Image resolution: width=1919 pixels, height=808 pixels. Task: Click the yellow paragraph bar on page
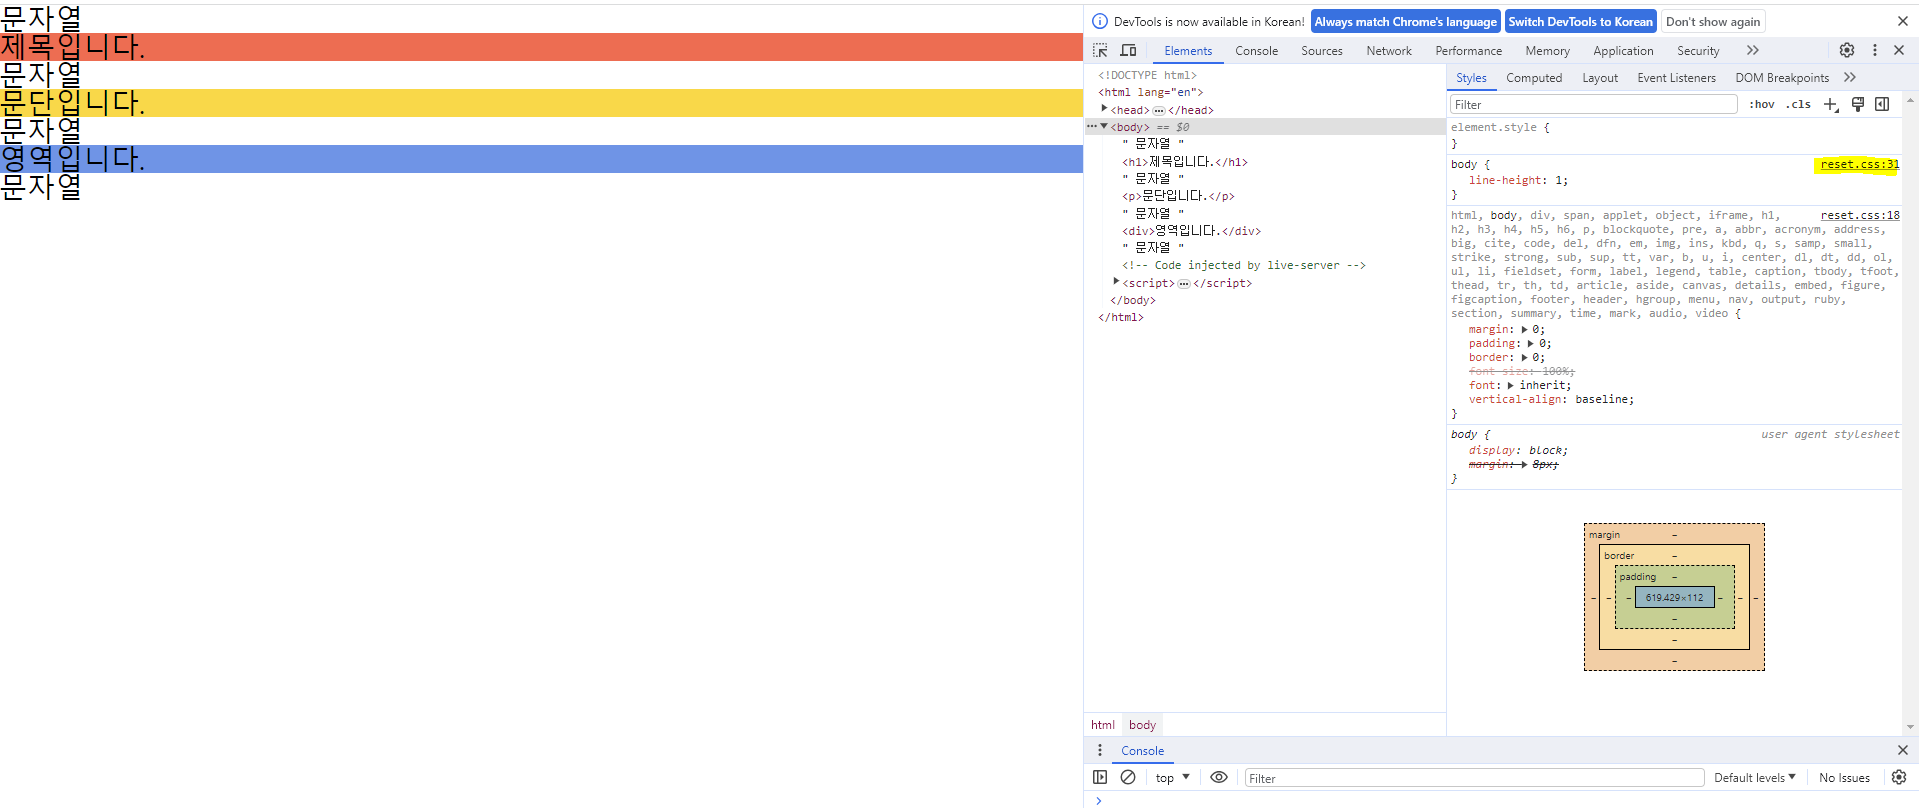541,103
